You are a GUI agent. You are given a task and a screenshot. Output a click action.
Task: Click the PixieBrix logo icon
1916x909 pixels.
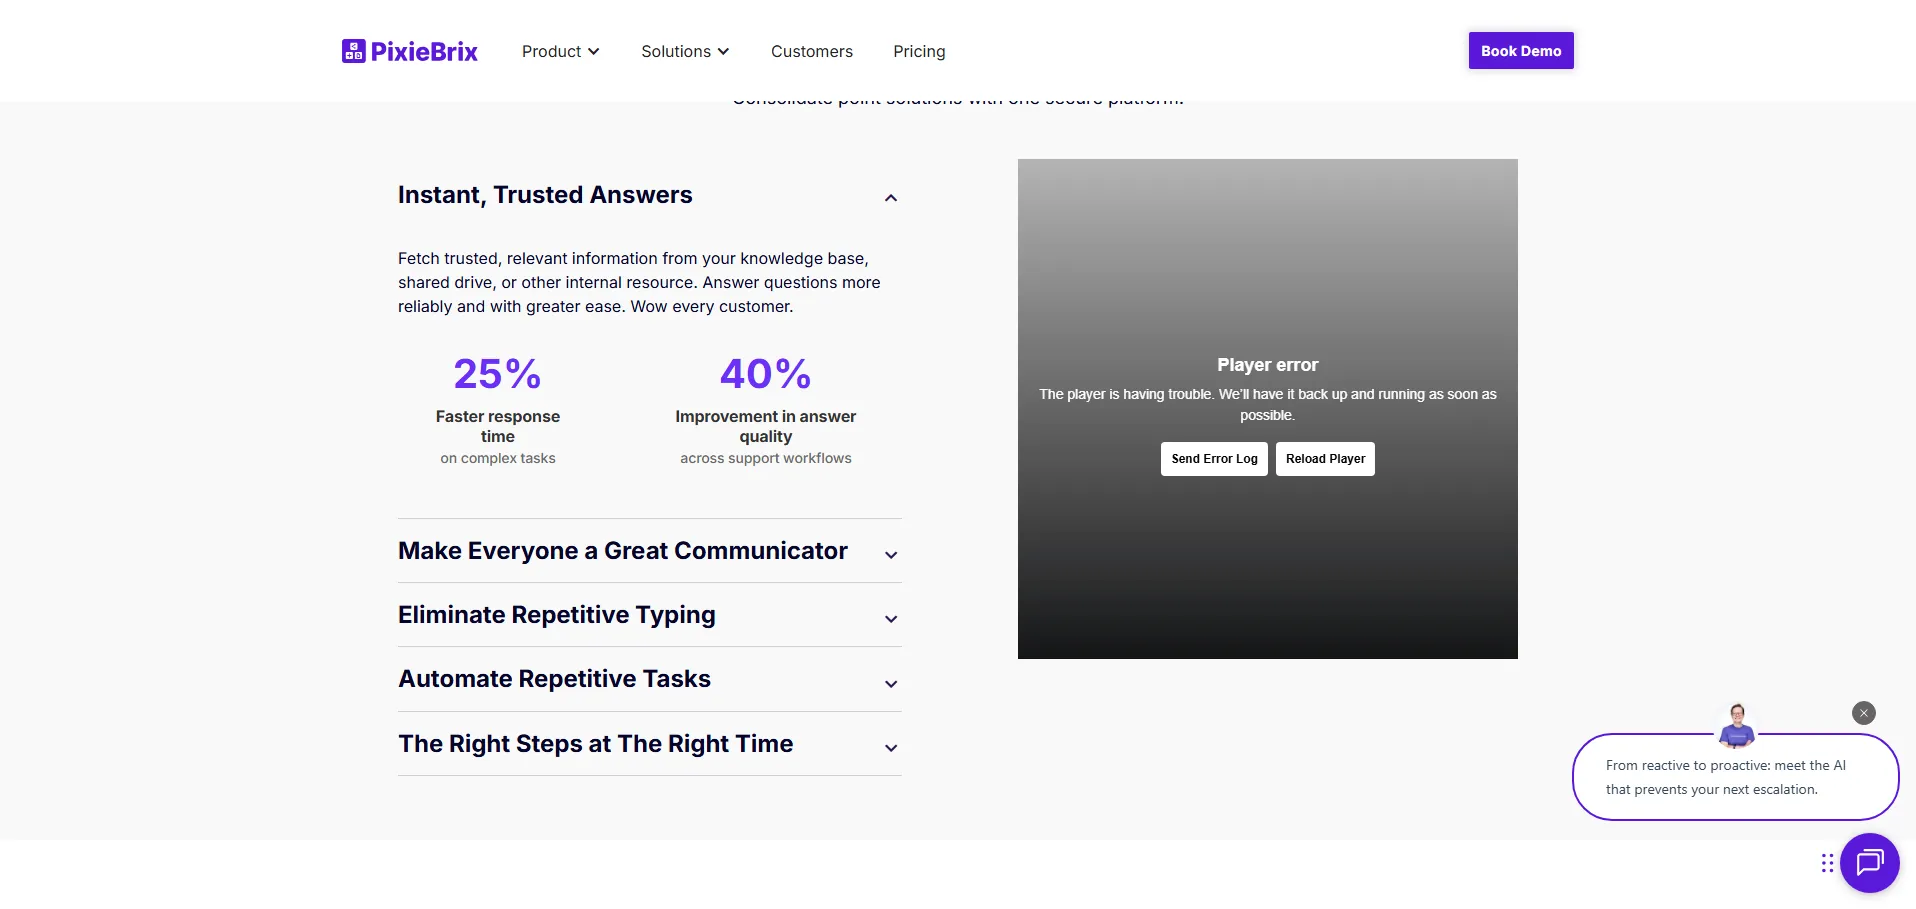[353, 51]
